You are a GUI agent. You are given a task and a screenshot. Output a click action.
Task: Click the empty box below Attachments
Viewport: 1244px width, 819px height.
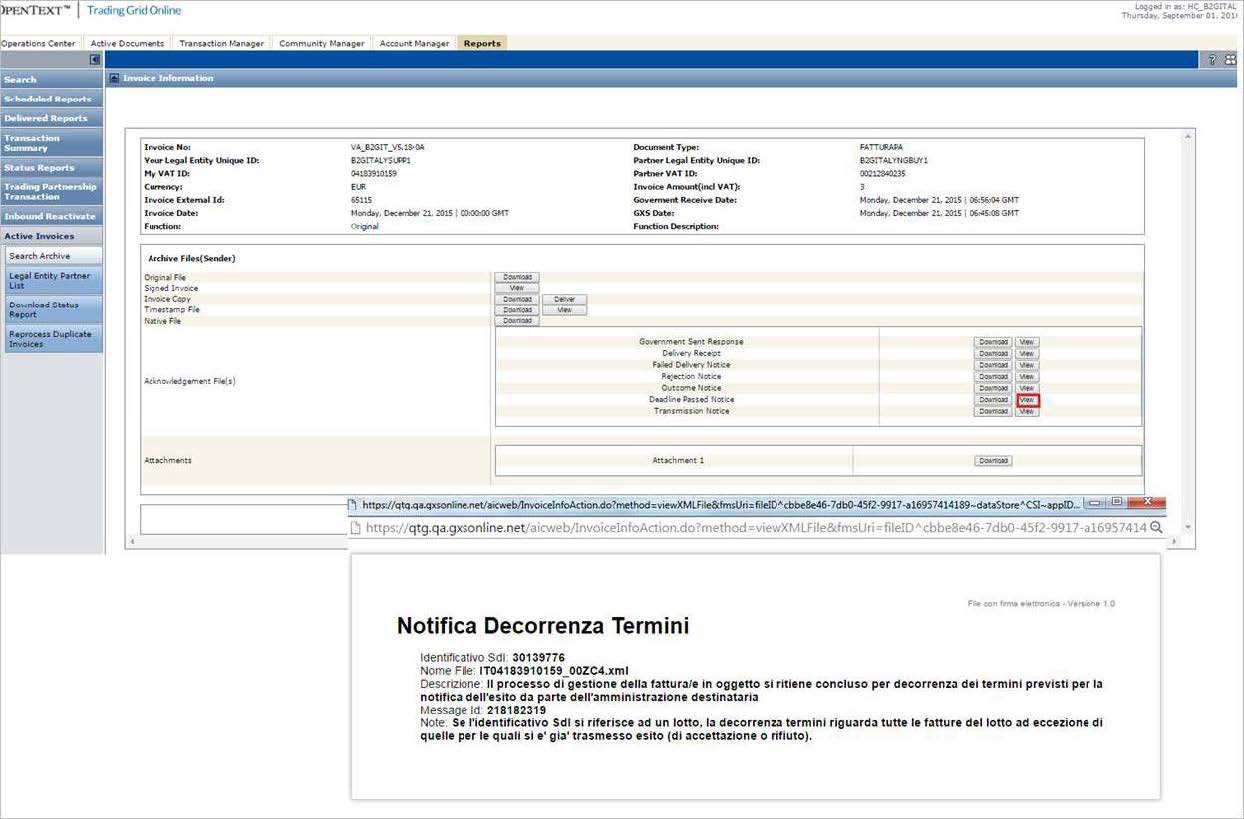coord(245,519)
